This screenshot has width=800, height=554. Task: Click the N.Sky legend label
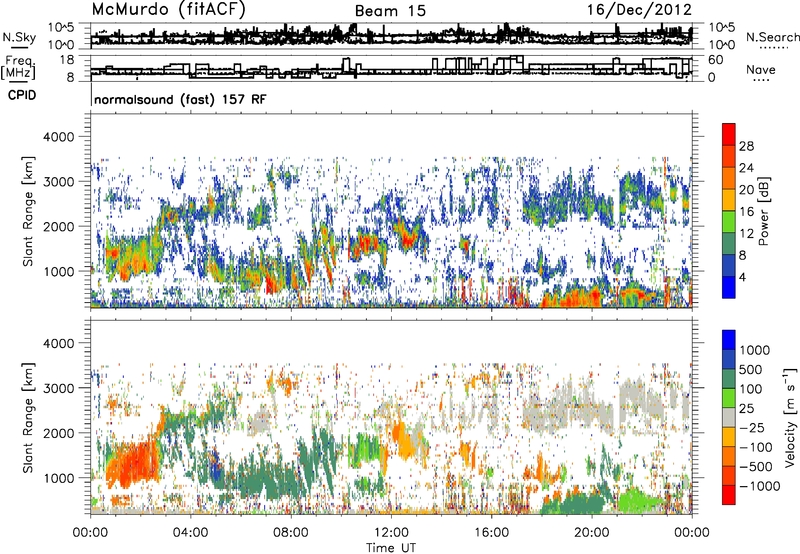coord(19,37)
